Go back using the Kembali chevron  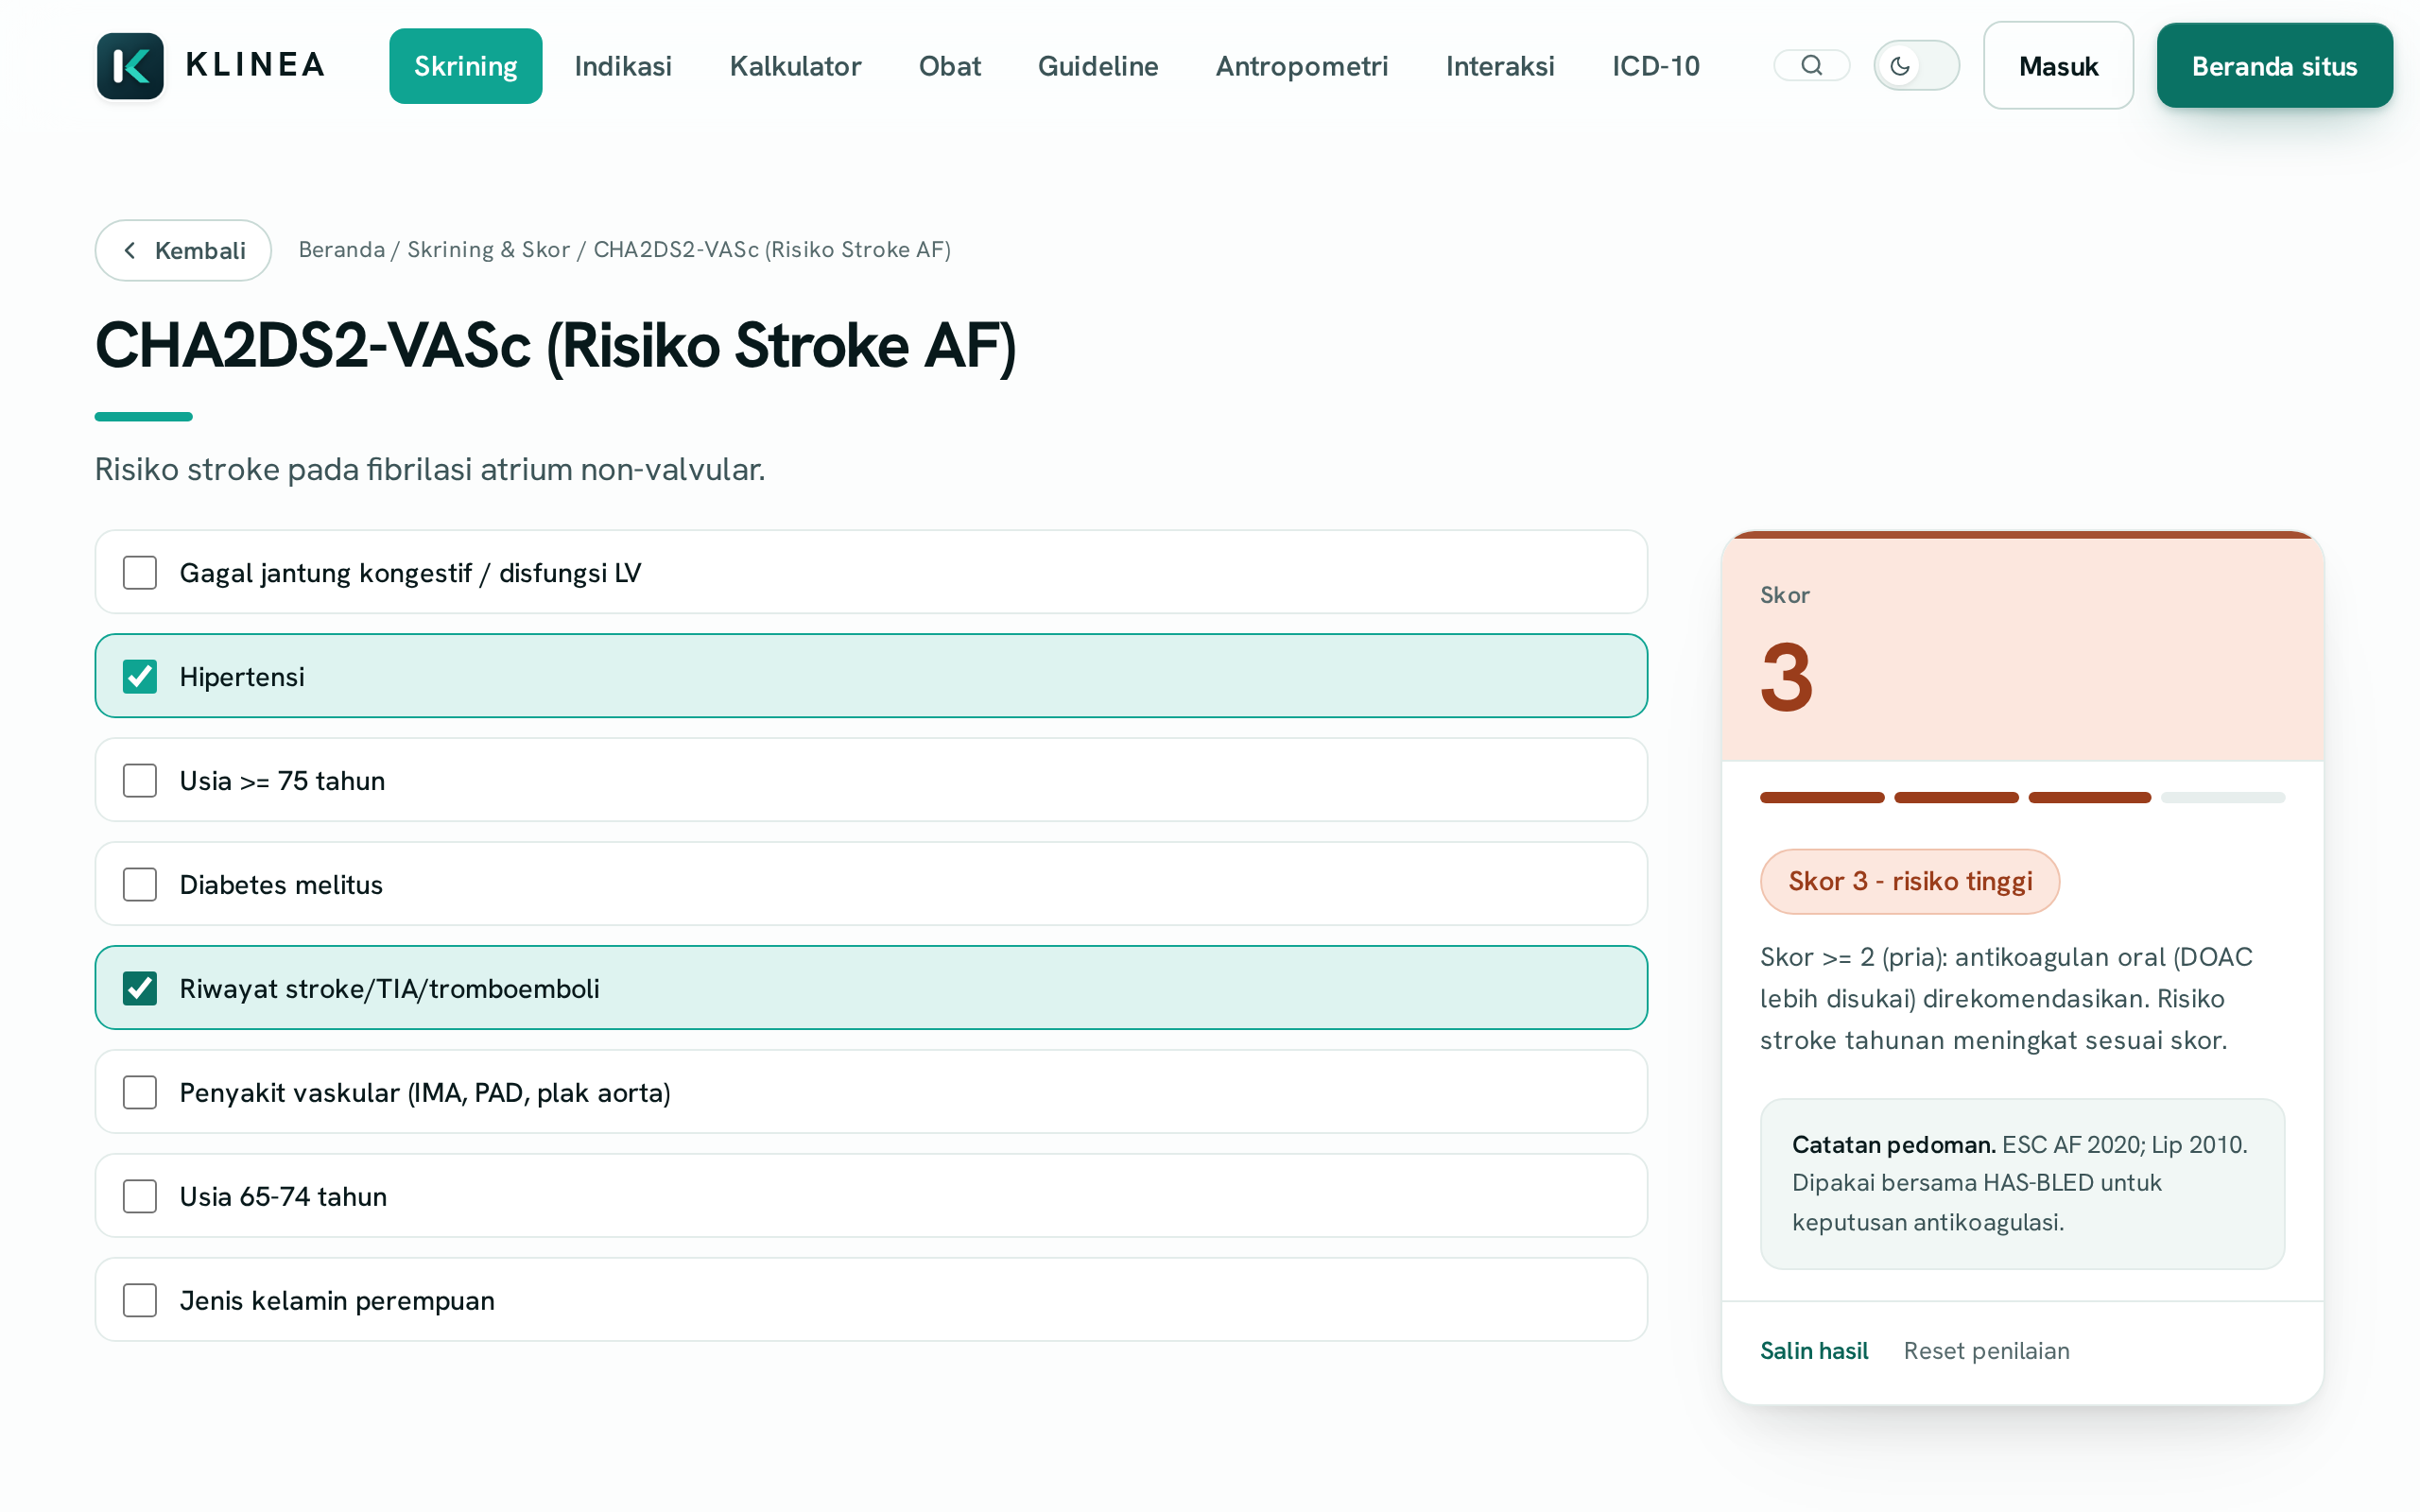130,250
